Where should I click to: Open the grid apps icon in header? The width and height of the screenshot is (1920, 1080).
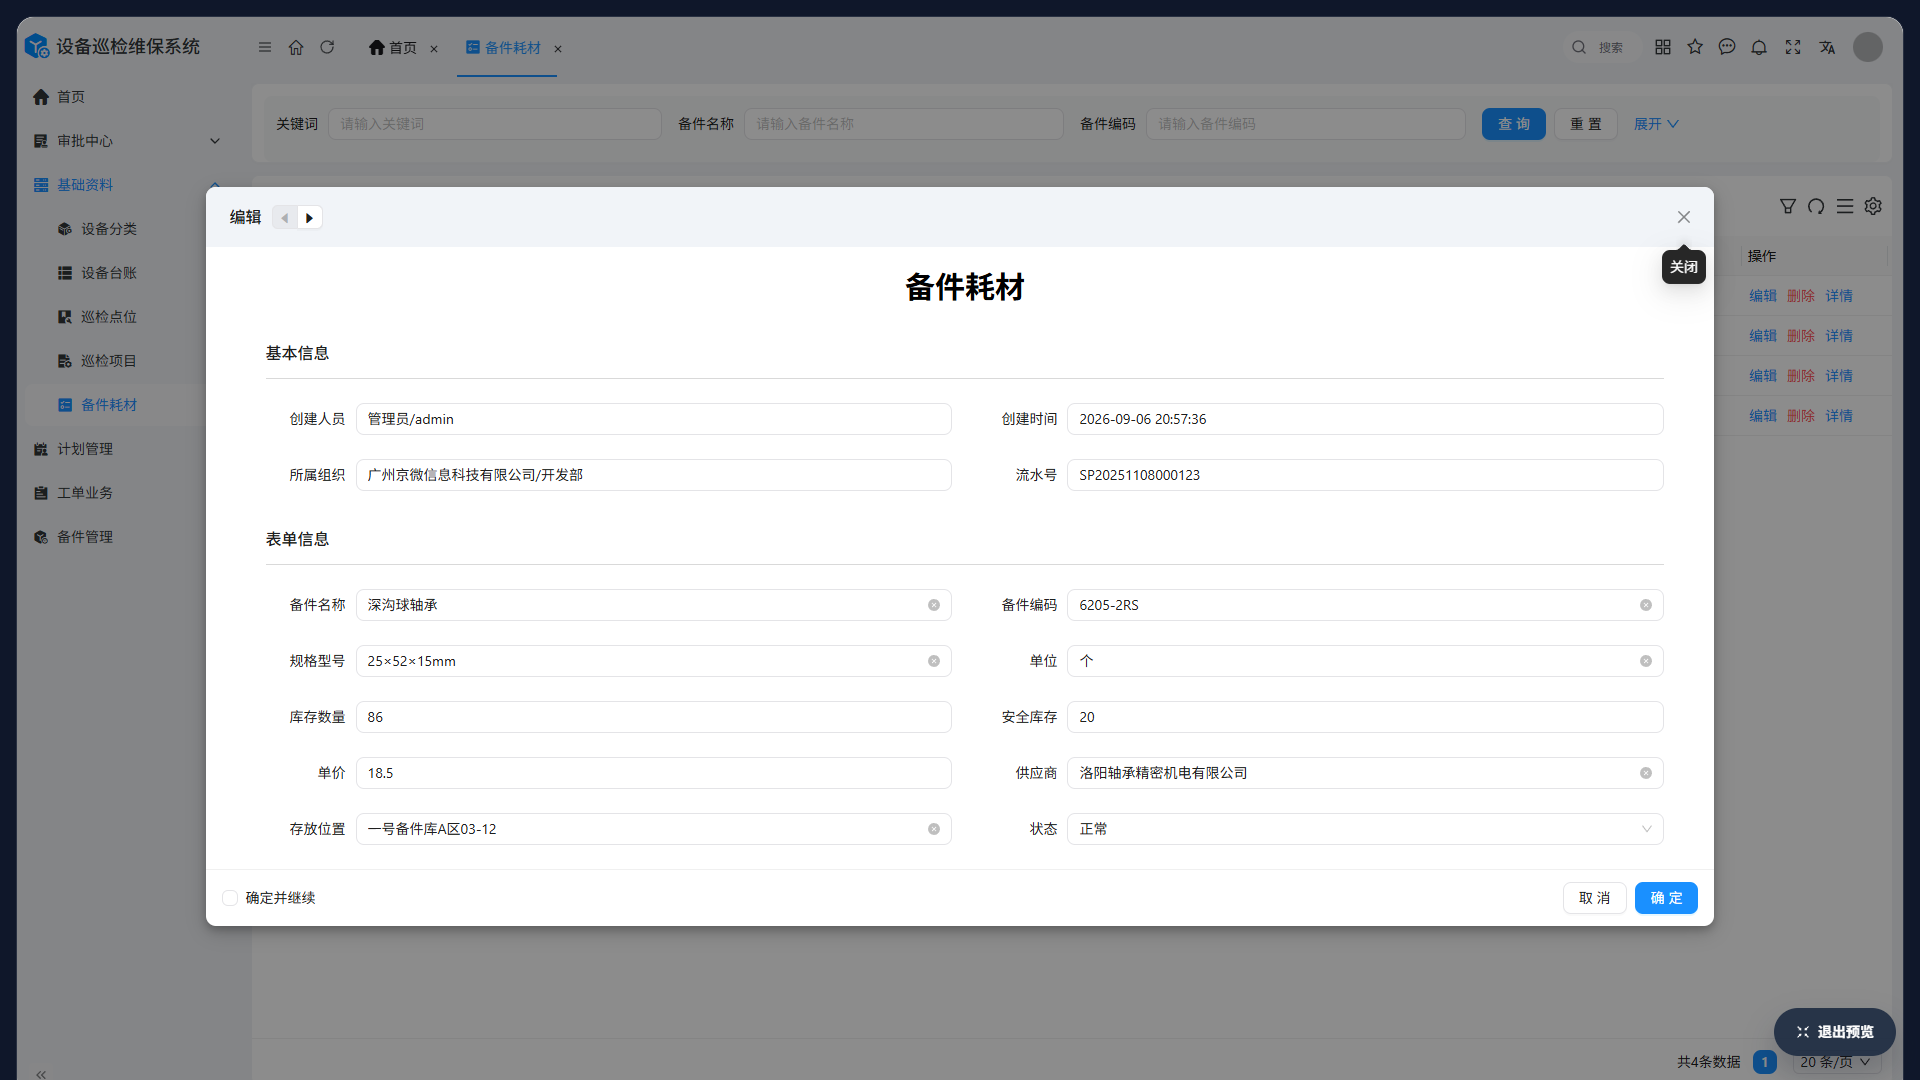coord(1663,47)
